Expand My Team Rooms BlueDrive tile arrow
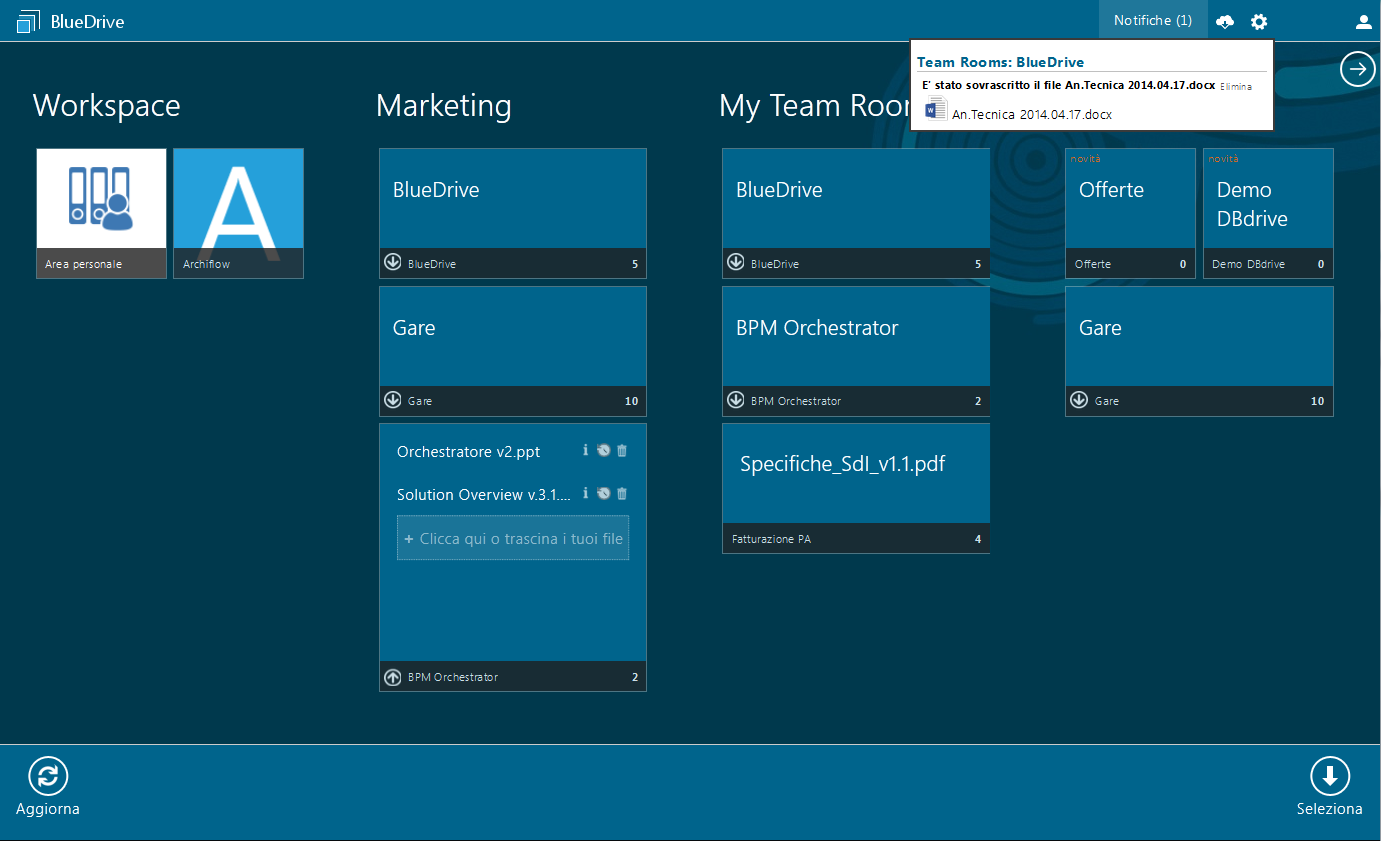This screenshot has width=1381, height=841. (736, 263)
